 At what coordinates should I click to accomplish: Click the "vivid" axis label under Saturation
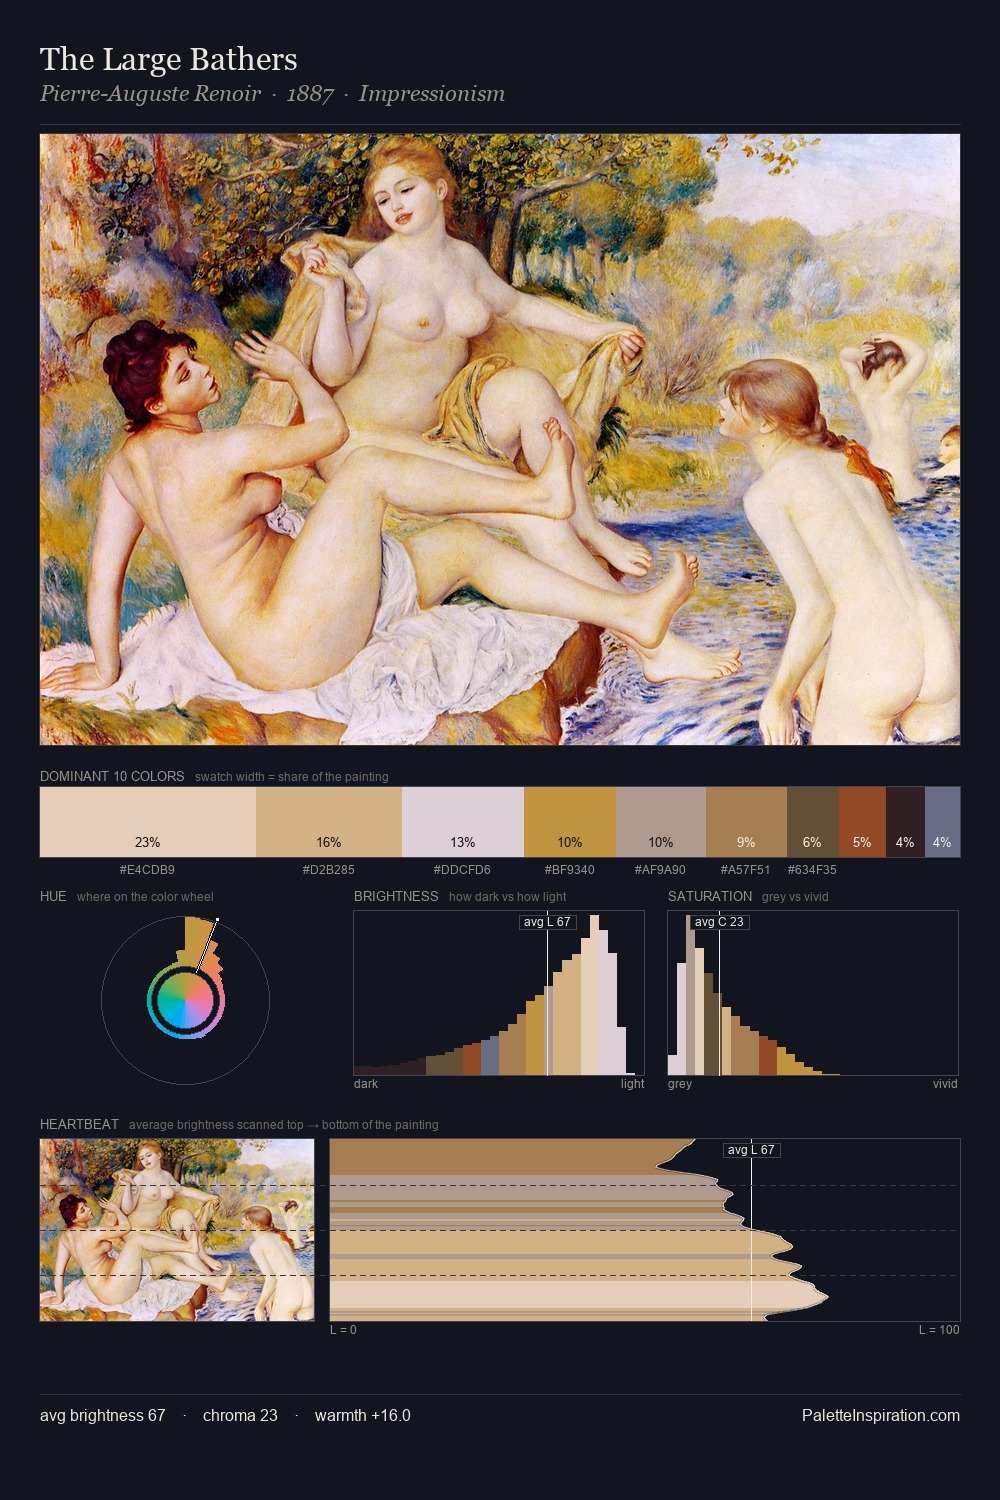click(945, 1084)
